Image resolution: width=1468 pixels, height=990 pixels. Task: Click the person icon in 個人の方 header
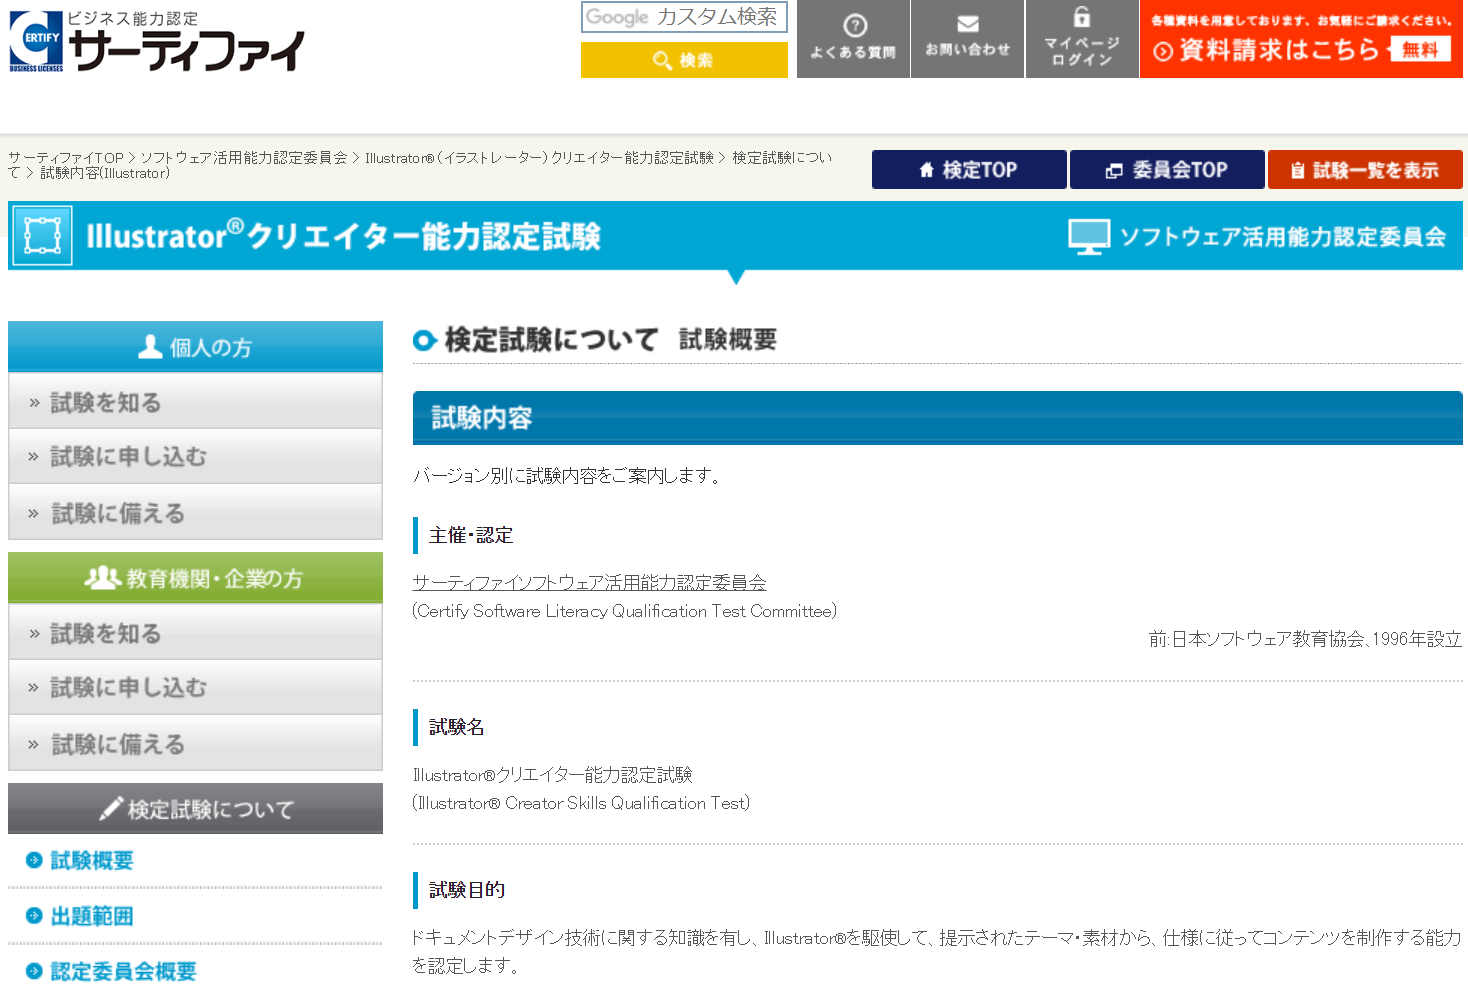[x=150, y=346]
